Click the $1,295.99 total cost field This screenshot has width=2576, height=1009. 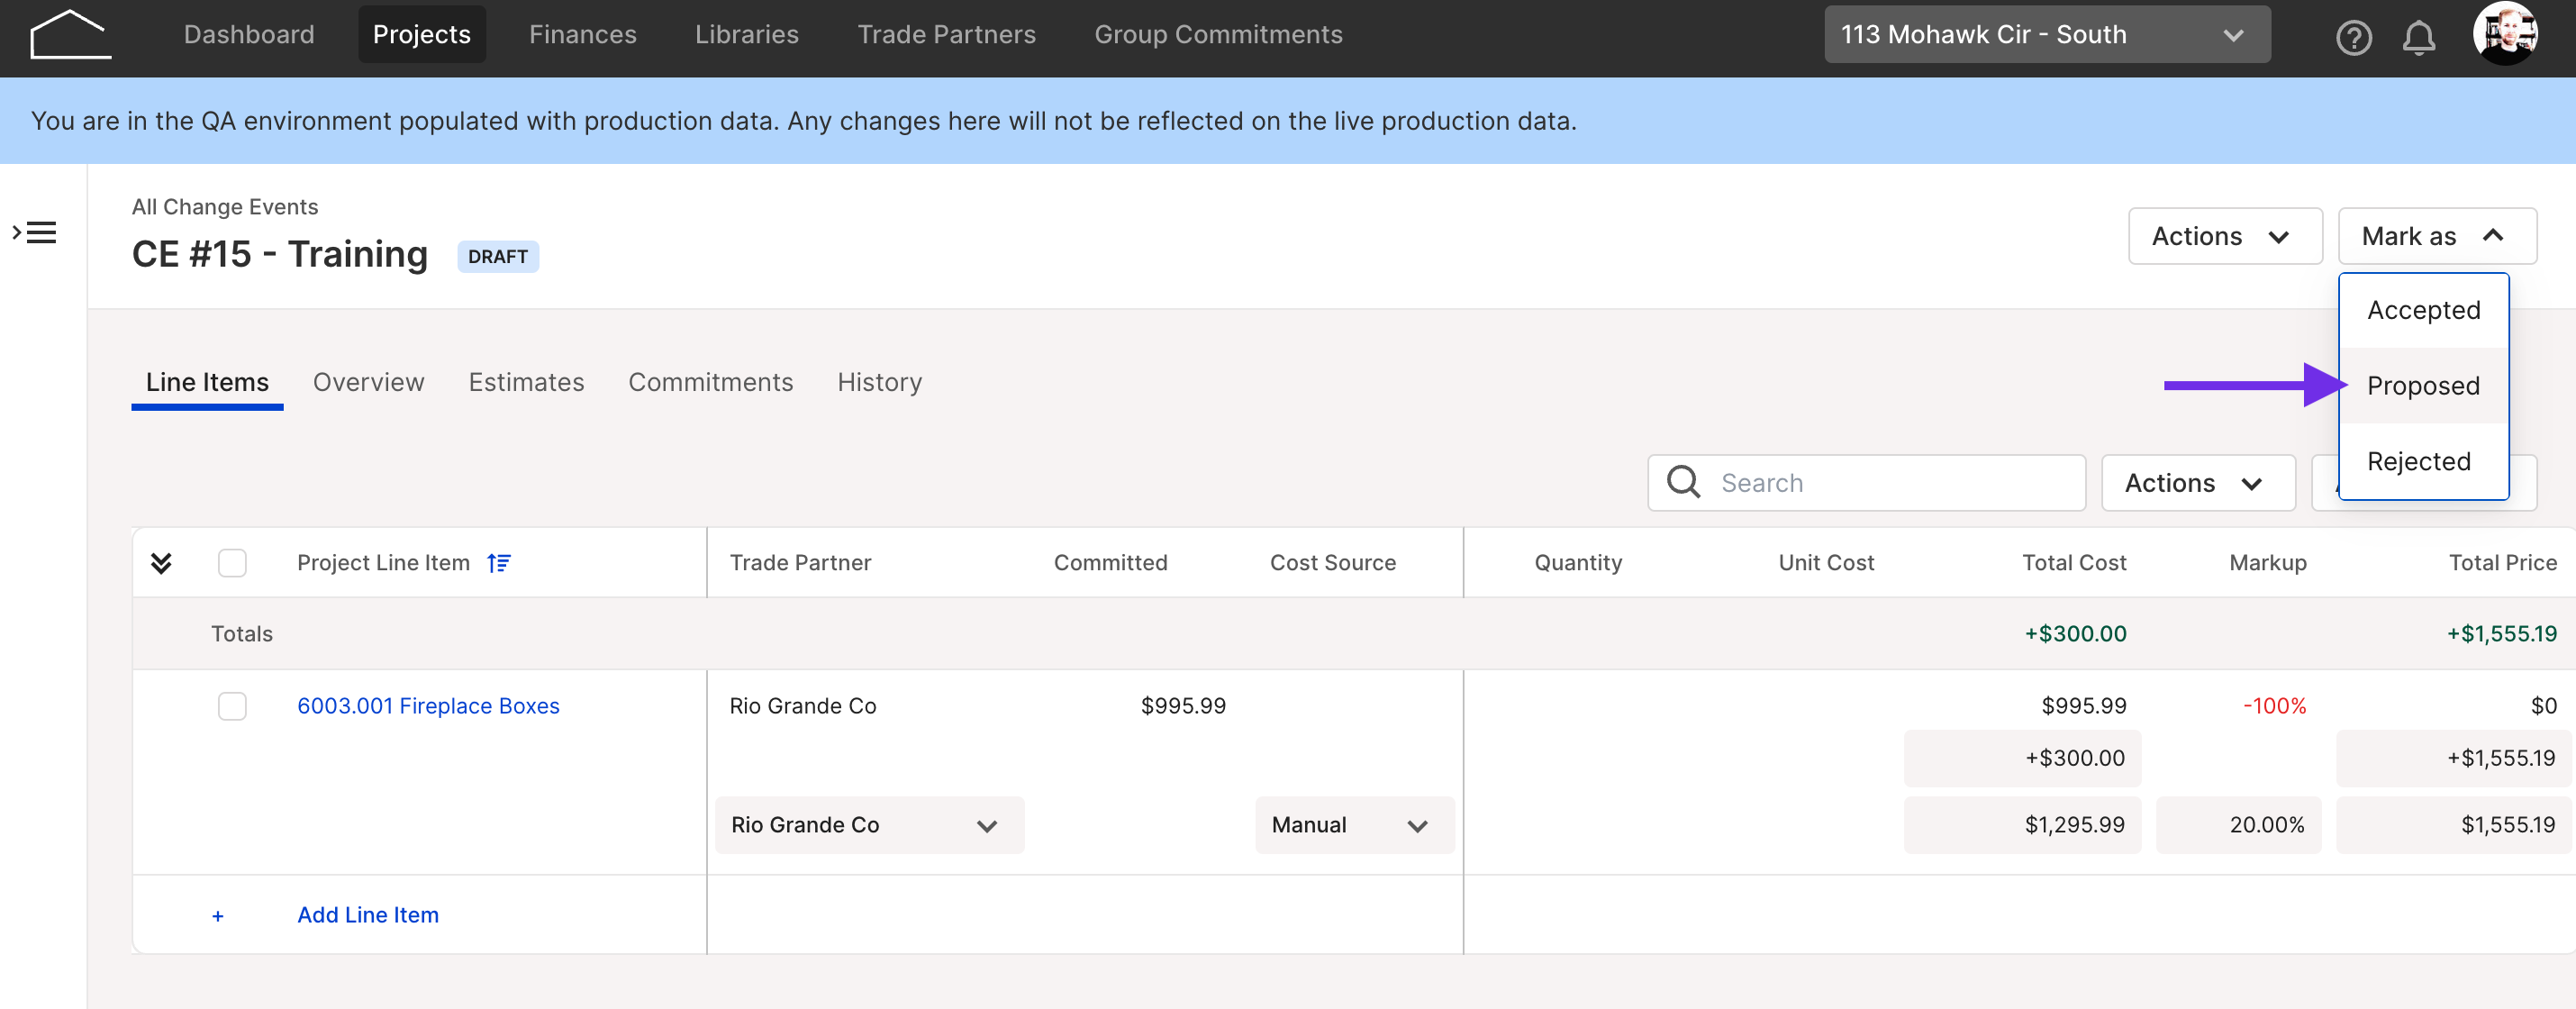point(2022,825)
